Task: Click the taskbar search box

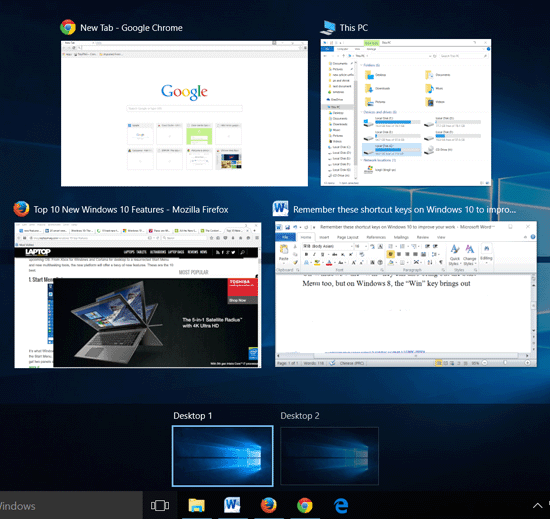Action: (x=71, y=505)
